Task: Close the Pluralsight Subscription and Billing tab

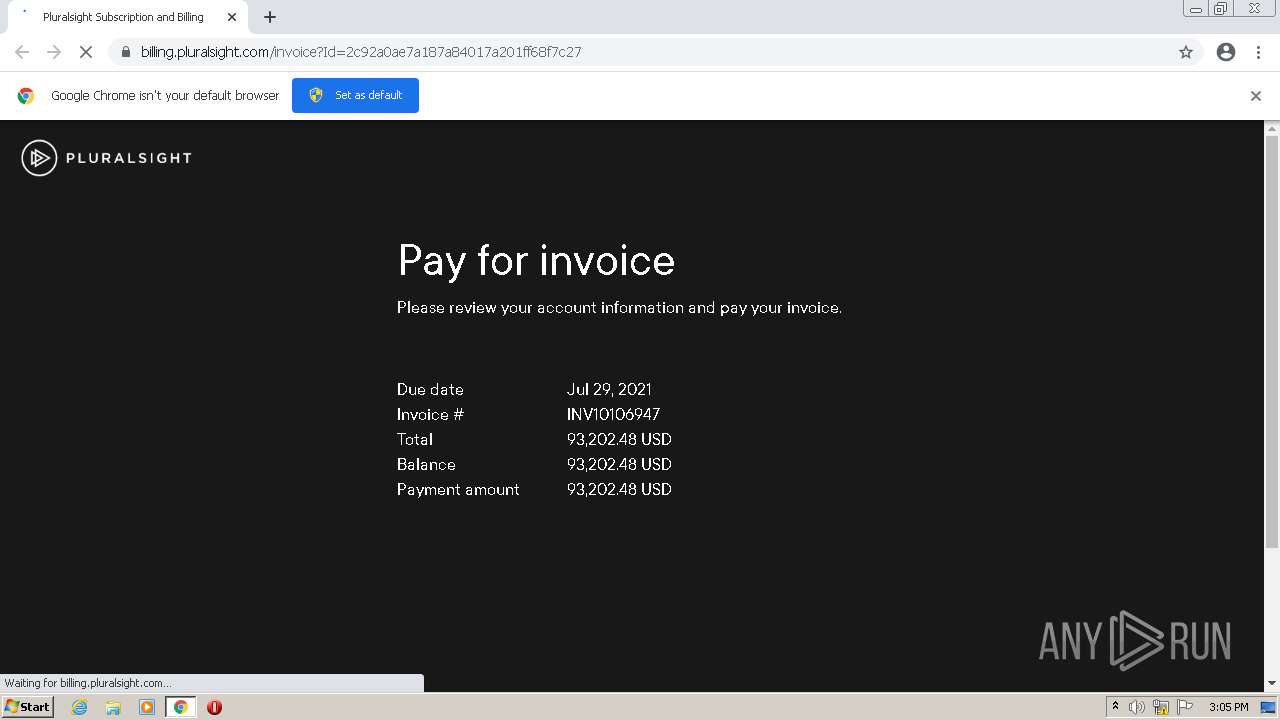Action: 232,17
